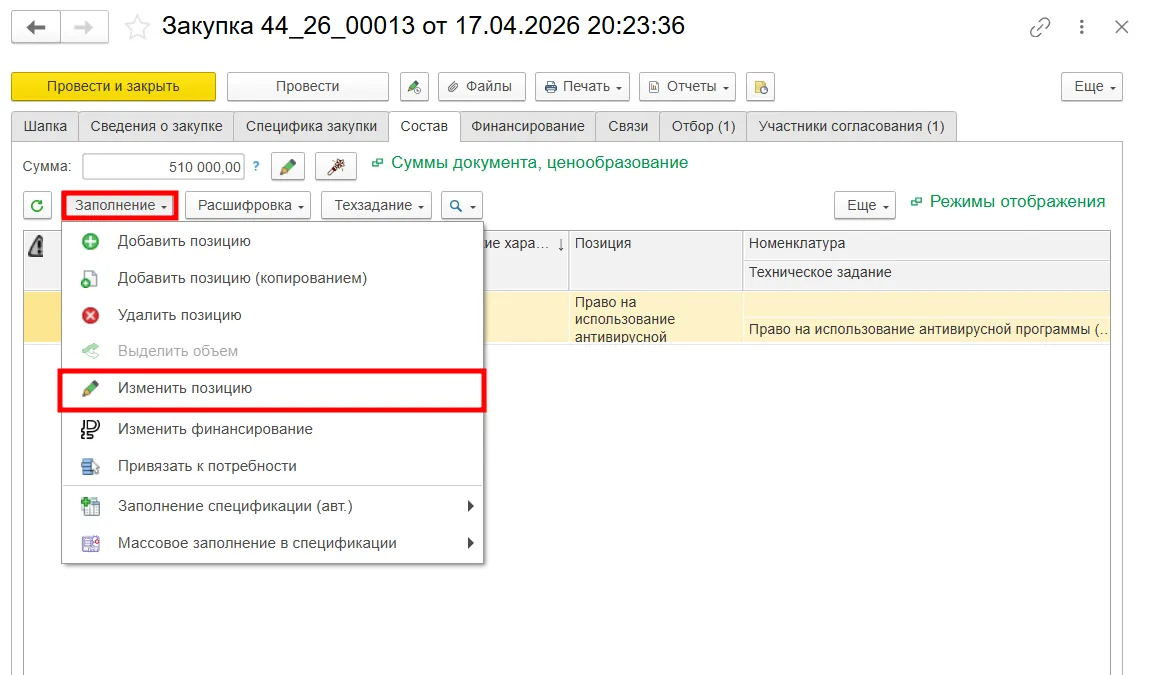Screen dimensions: 1150x675
Task: Open the Расшифровка dropdown
Action: (248, 205)
